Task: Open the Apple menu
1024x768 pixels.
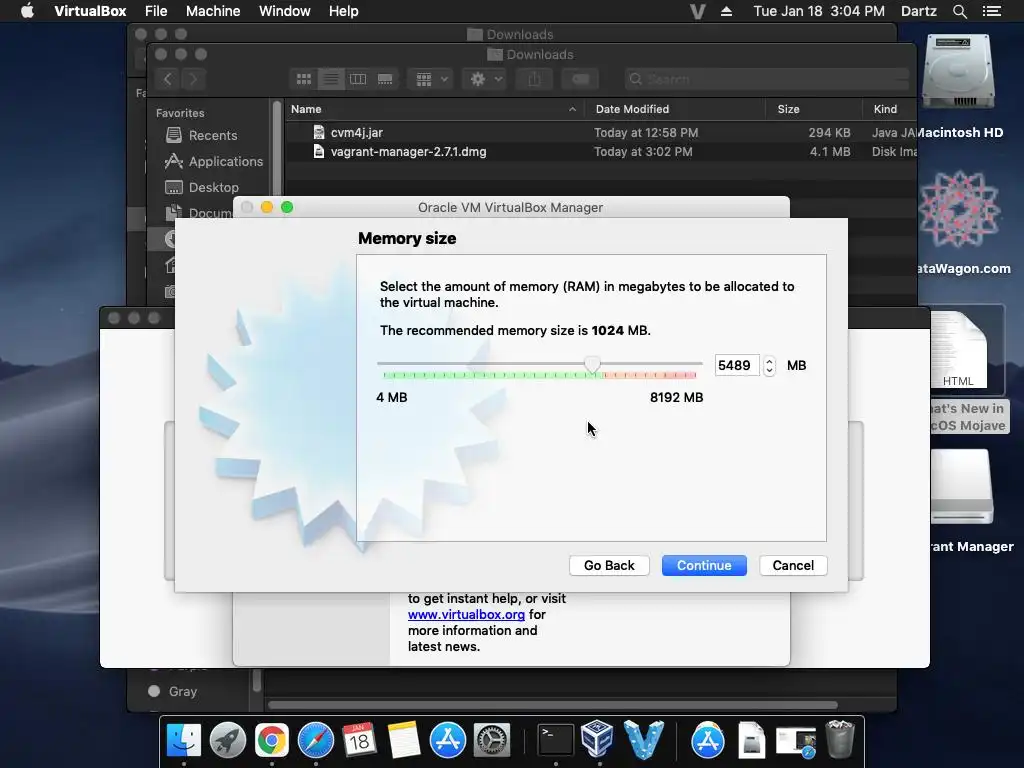Action: pyautogui.click(x=27, y=11)
